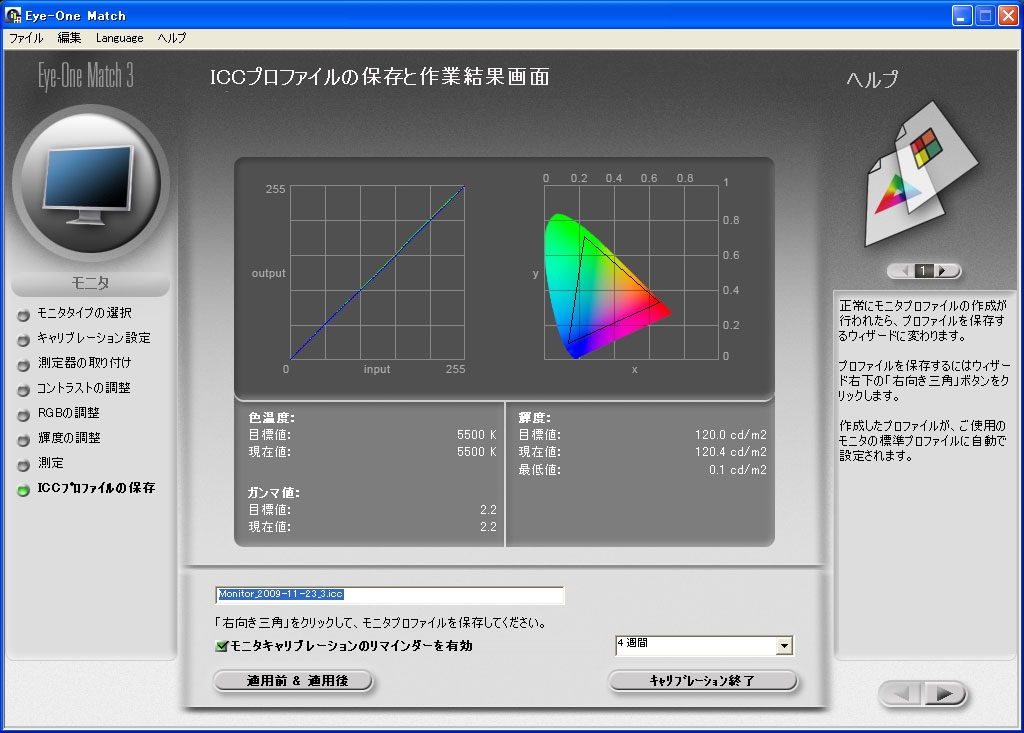
Task: Click the bullet beside RGBの調整
Action: point(24,415)
